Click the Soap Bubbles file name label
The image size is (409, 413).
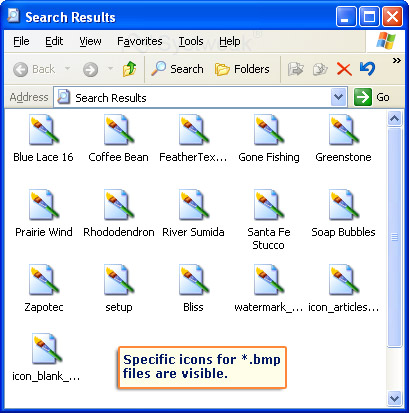click(343, 232)
